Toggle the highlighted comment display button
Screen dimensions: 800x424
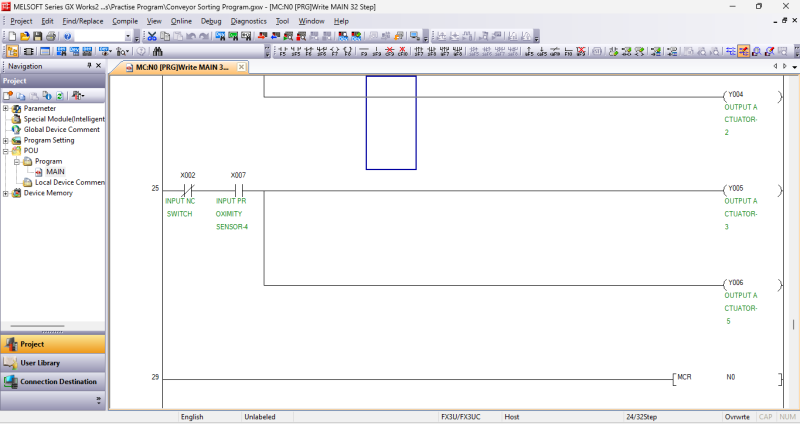point(743,51)
